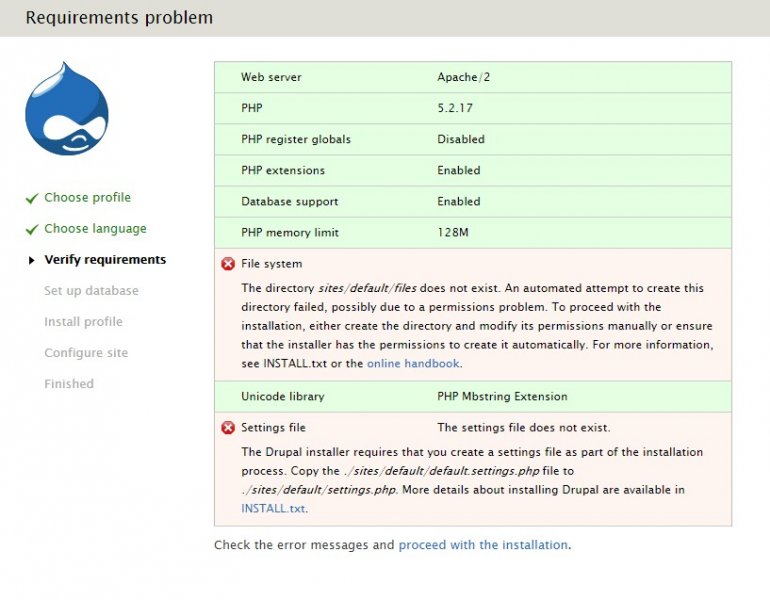Viewport: 770px width, 600px height.
Task: Click the red error icon for File system
Action: pos(228,264)
